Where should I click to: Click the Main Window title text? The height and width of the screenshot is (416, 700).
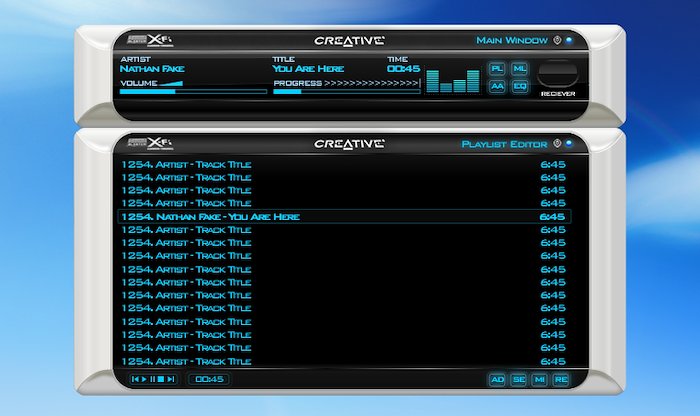512,41
